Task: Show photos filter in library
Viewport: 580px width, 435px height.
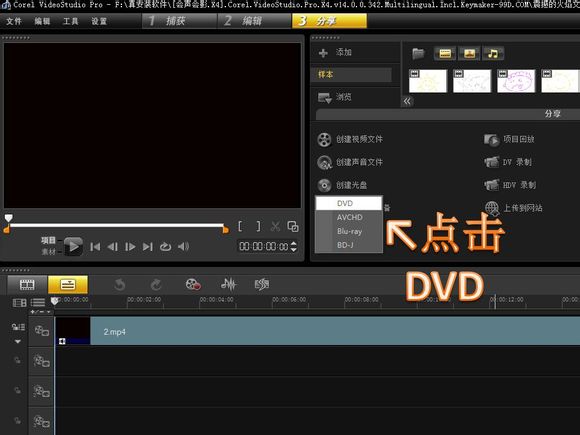Action: 469,54
